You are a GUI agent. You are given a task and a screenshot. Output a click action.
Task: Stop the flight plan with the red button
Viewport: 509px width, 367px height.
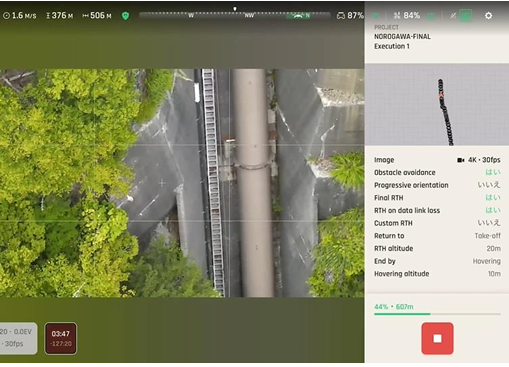(x=437, y=338)
